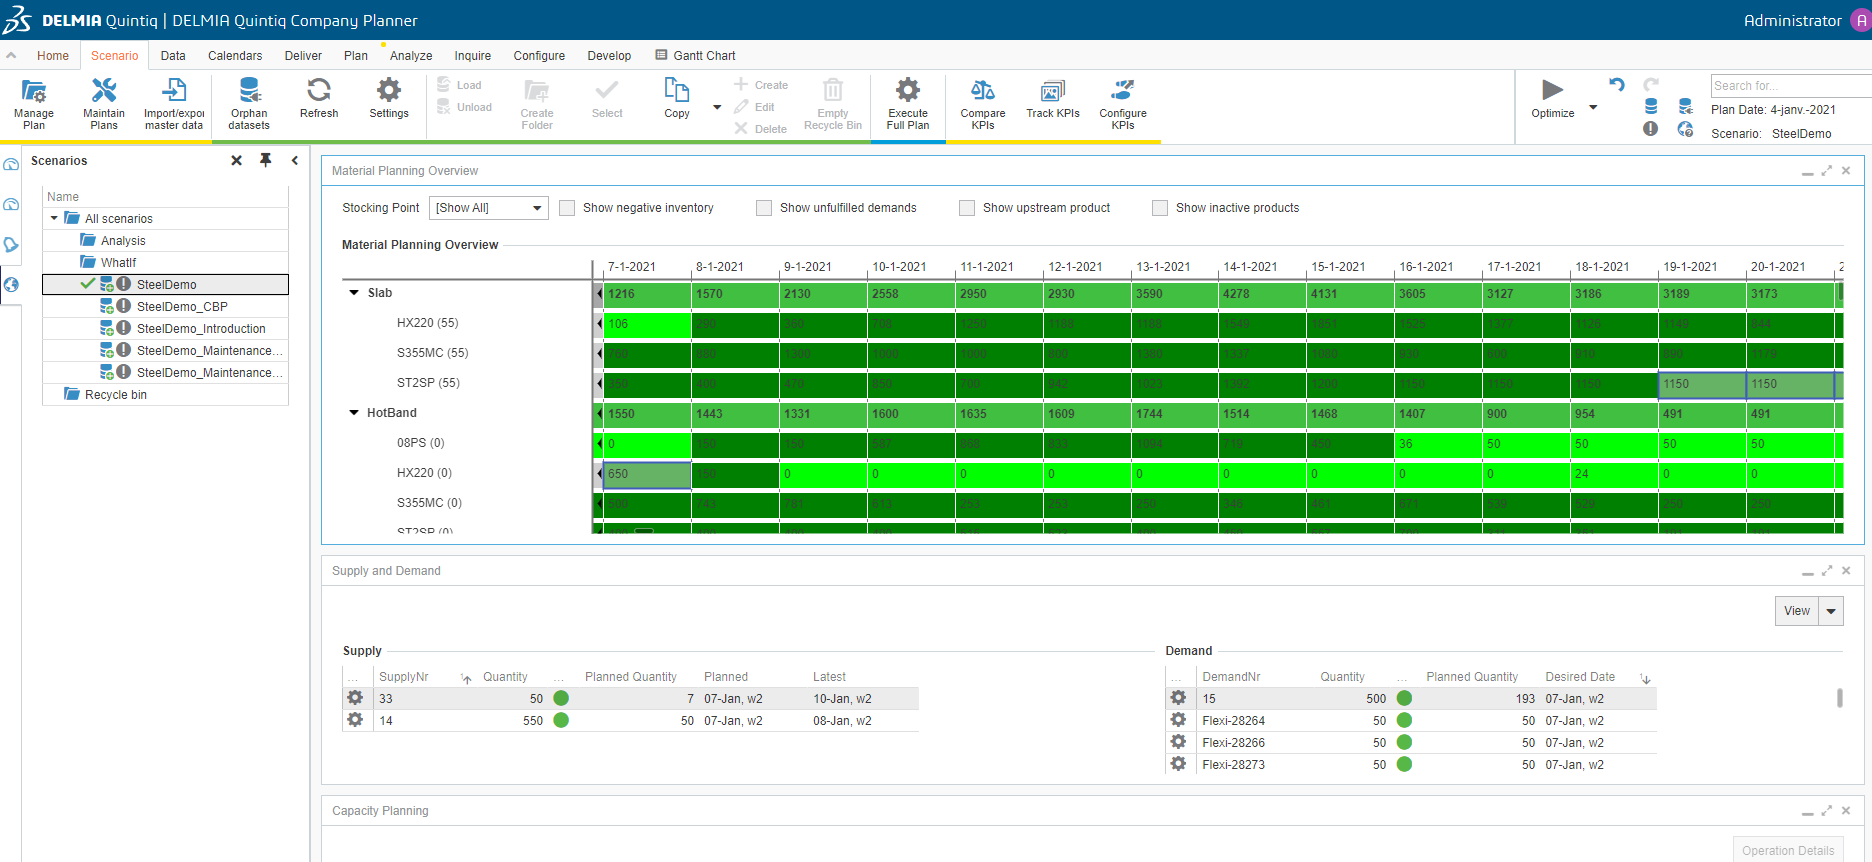Image resolution: width=1872 pixels, height=862 pixels.
Task: Collapse the HotBand product group
Action: (354, 413)
